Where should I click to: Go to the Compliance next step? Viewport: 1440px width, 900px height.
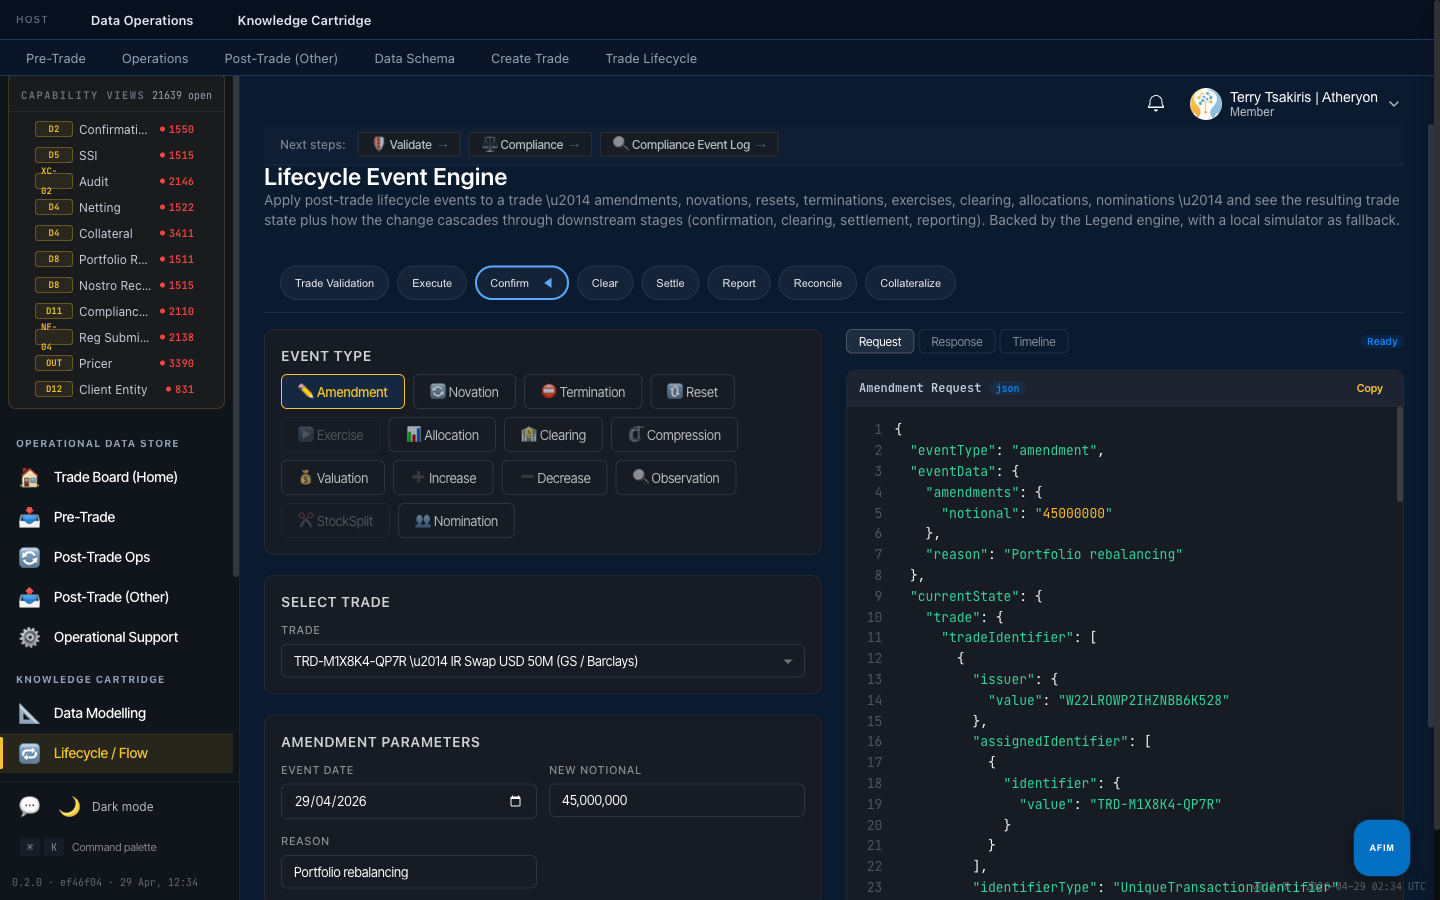tap(530, 145)
